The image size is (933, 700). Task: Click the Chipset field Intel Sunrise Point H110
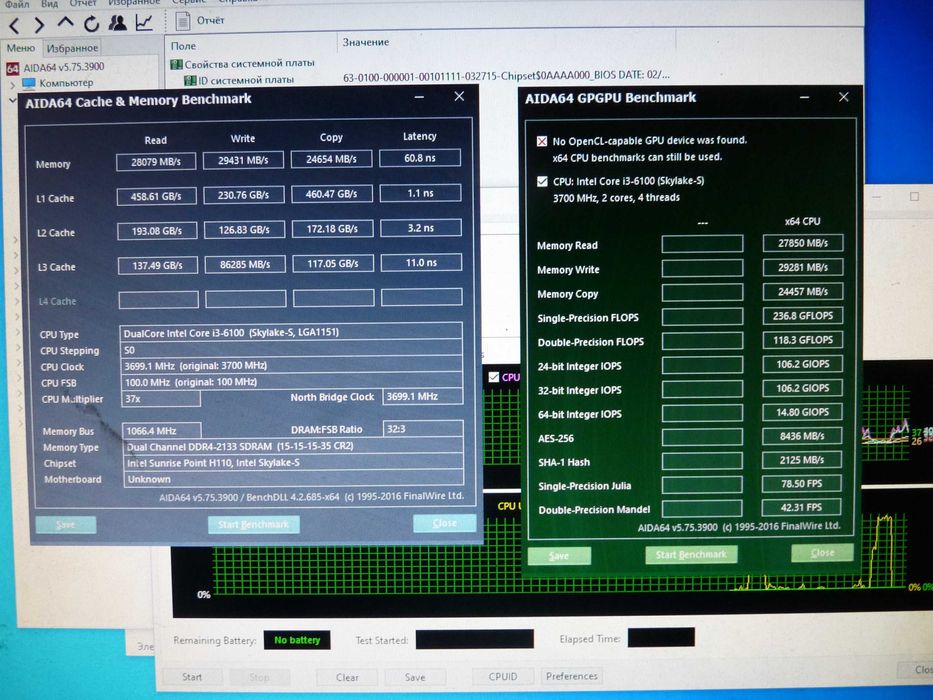click(293, 462)
